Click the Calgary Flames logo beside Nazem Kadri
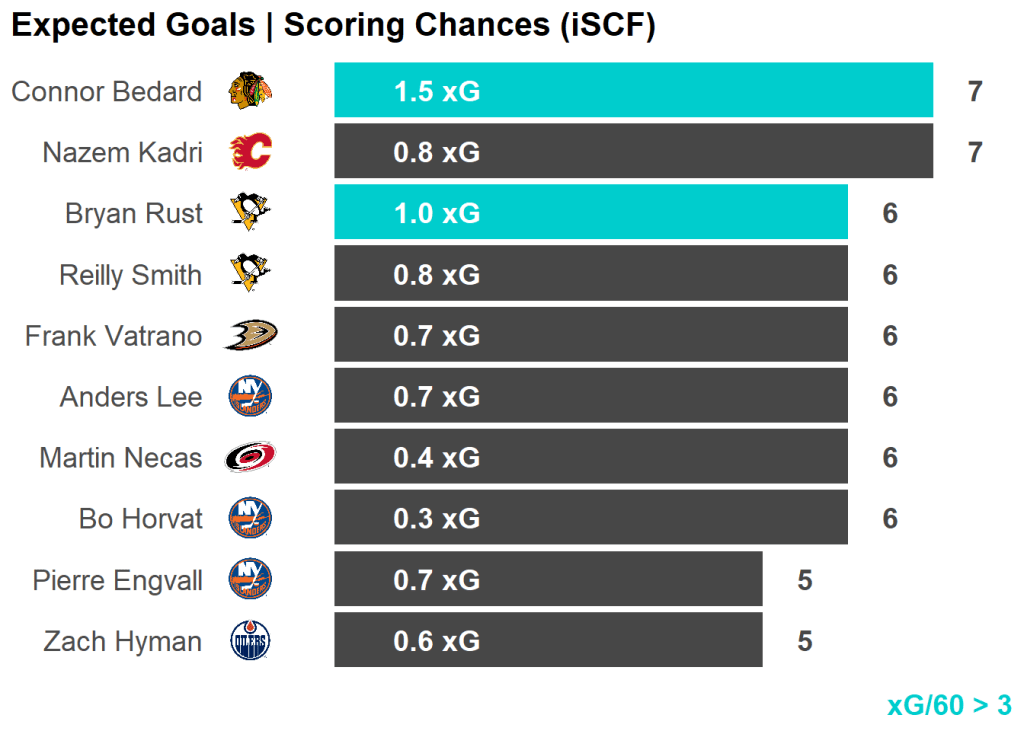The image size is (1024, 731). [250, 152]
